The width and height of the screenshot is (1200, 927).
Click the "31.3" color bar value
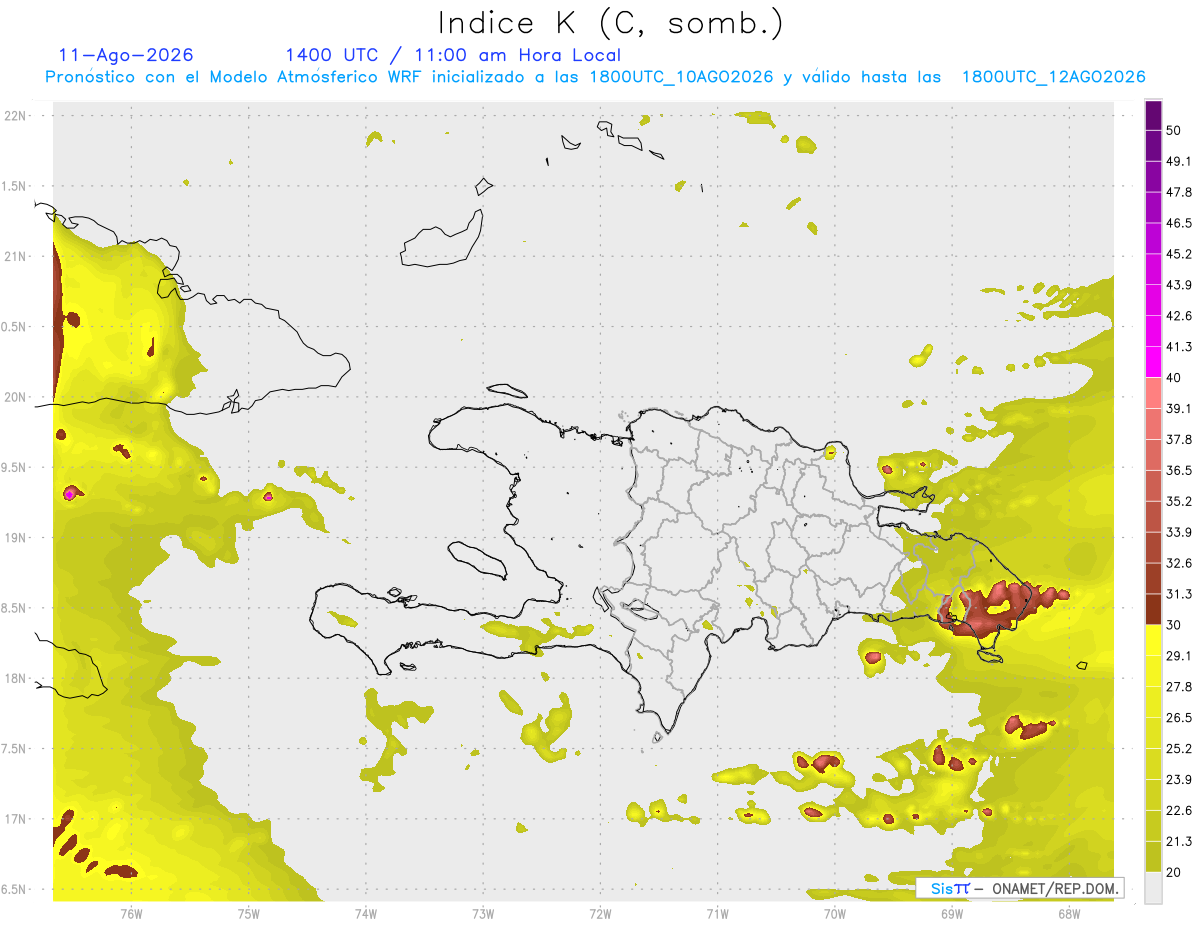1179,594
